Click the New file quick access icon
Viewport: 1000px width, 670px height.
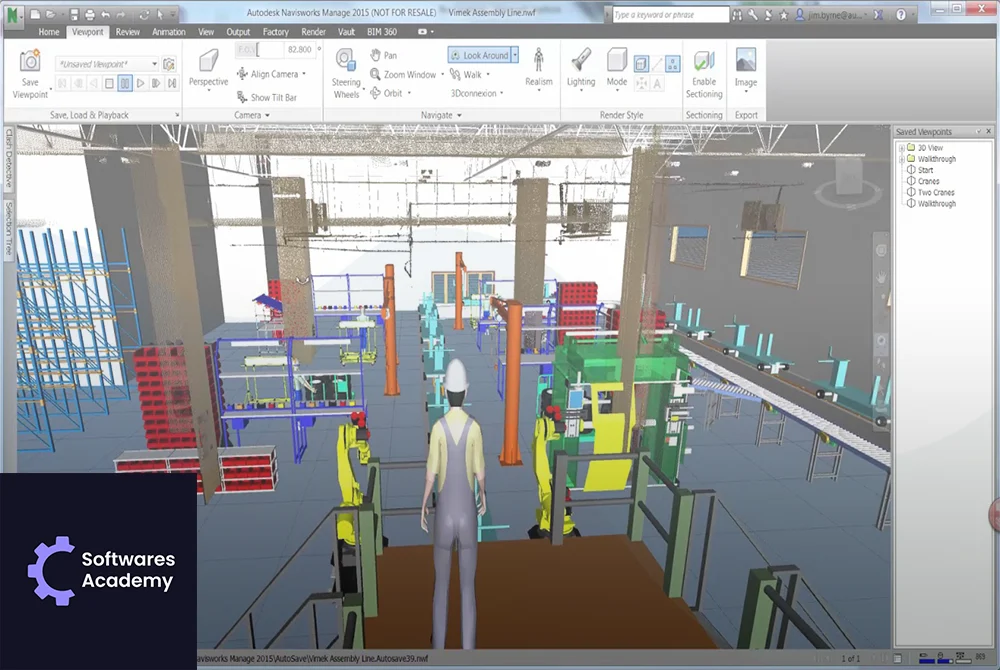tap(36, 14)
